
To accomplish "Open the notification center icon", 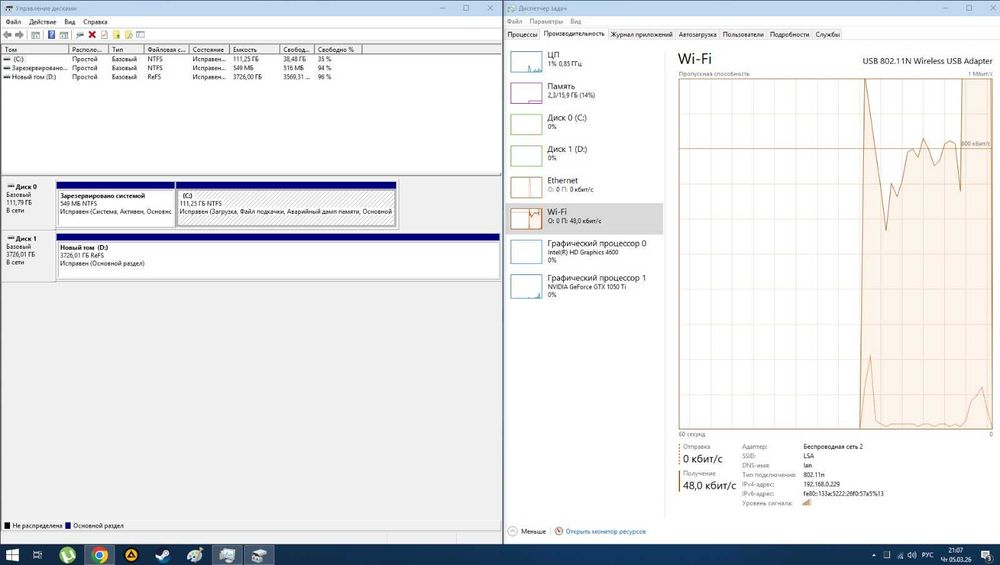I will coord(986,555).
